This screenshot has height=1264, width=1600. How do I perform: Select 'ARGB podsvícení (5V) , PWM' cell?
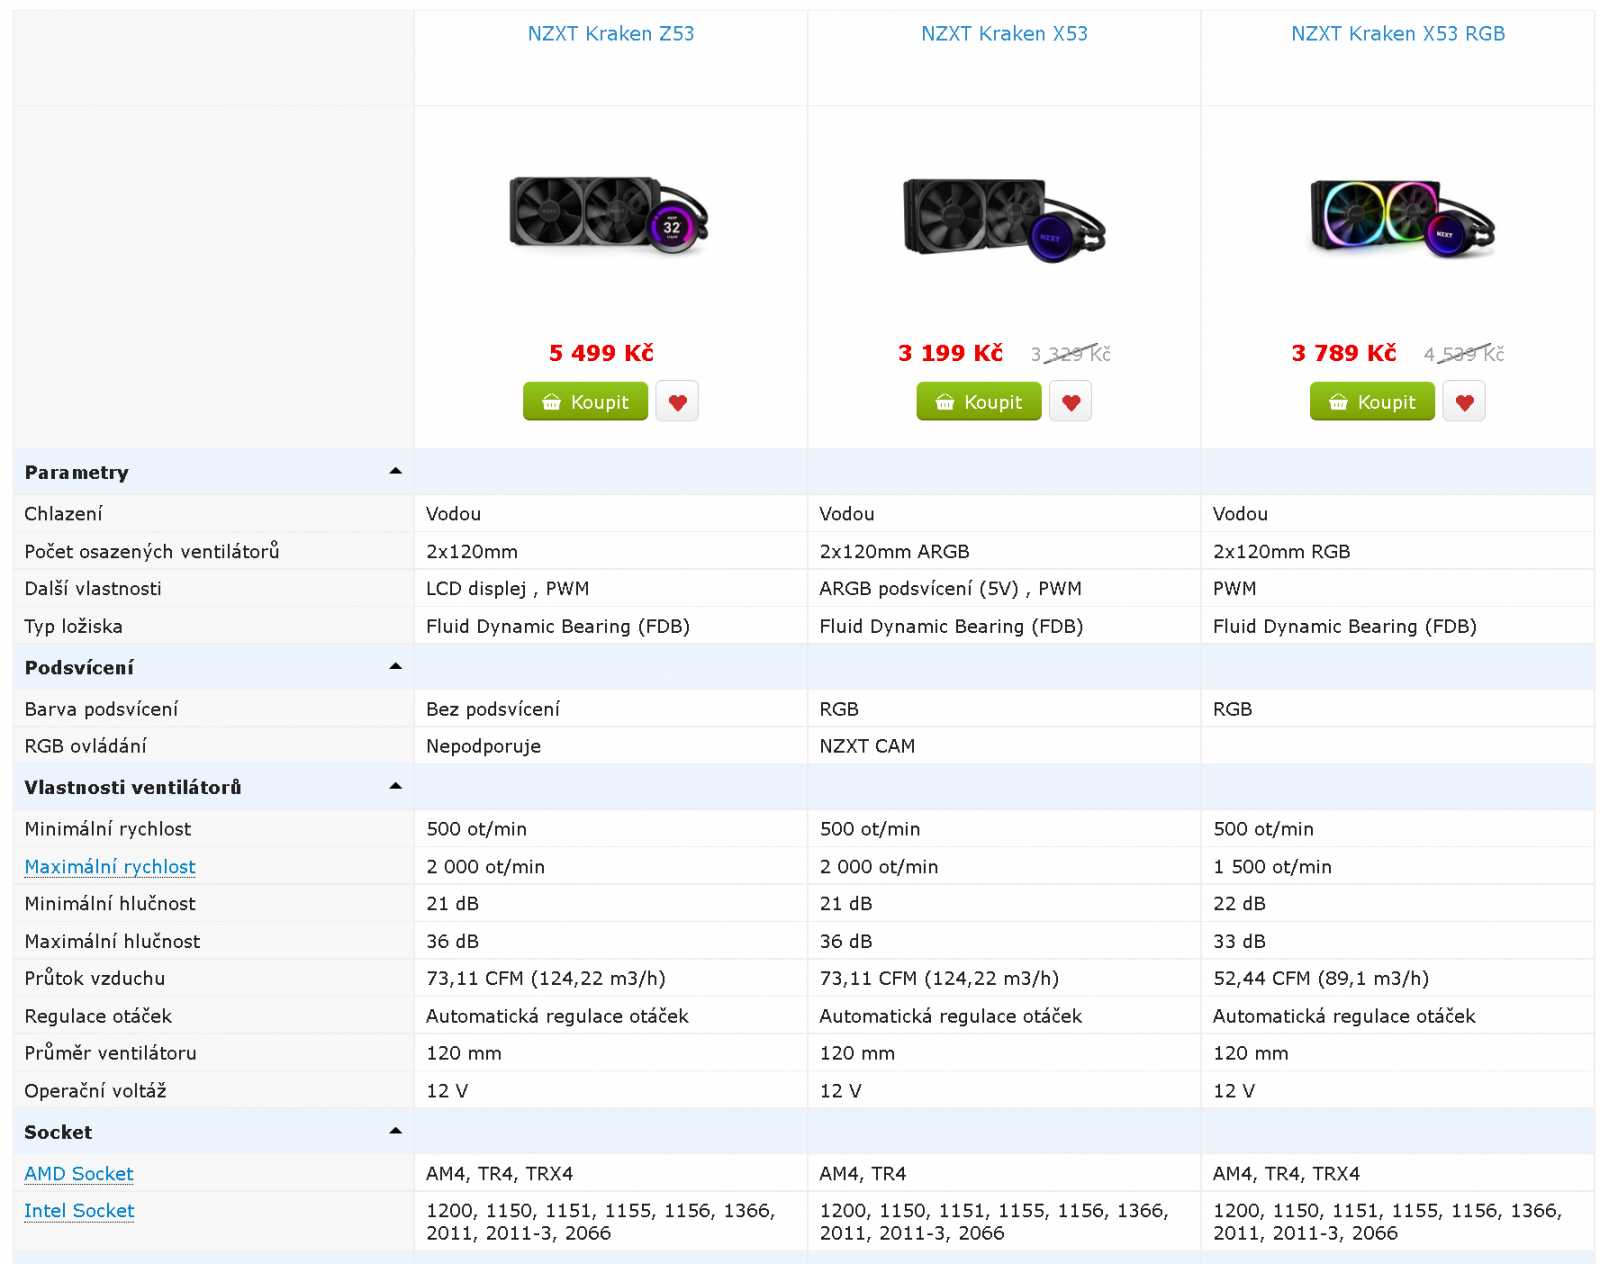coord(1004,589)
